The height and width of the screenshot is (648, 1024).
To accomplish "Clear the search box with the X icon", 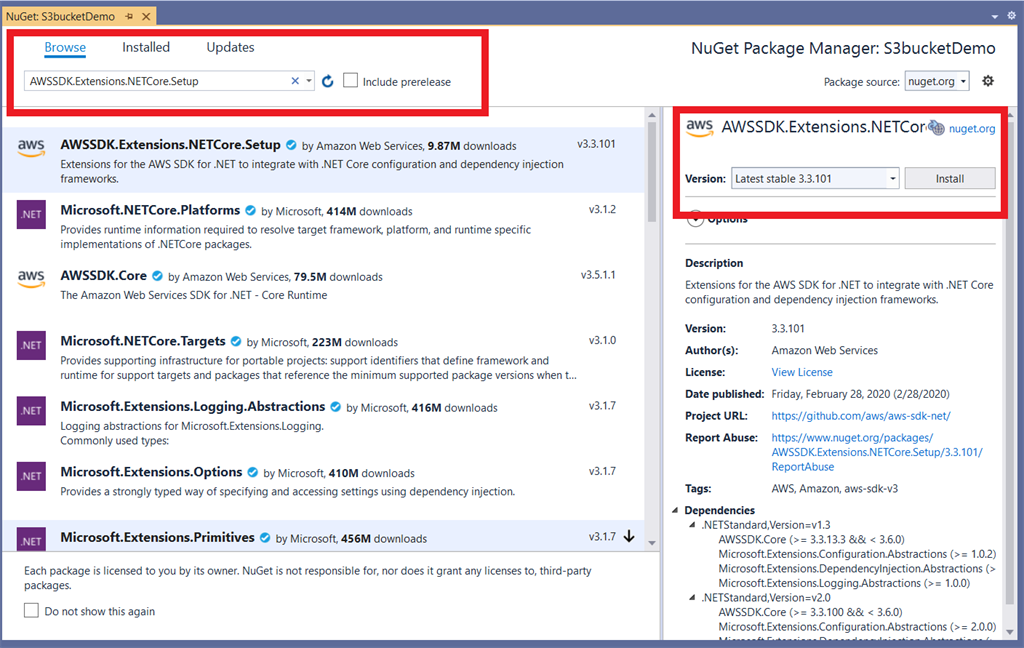I will [x=295, y=81].
